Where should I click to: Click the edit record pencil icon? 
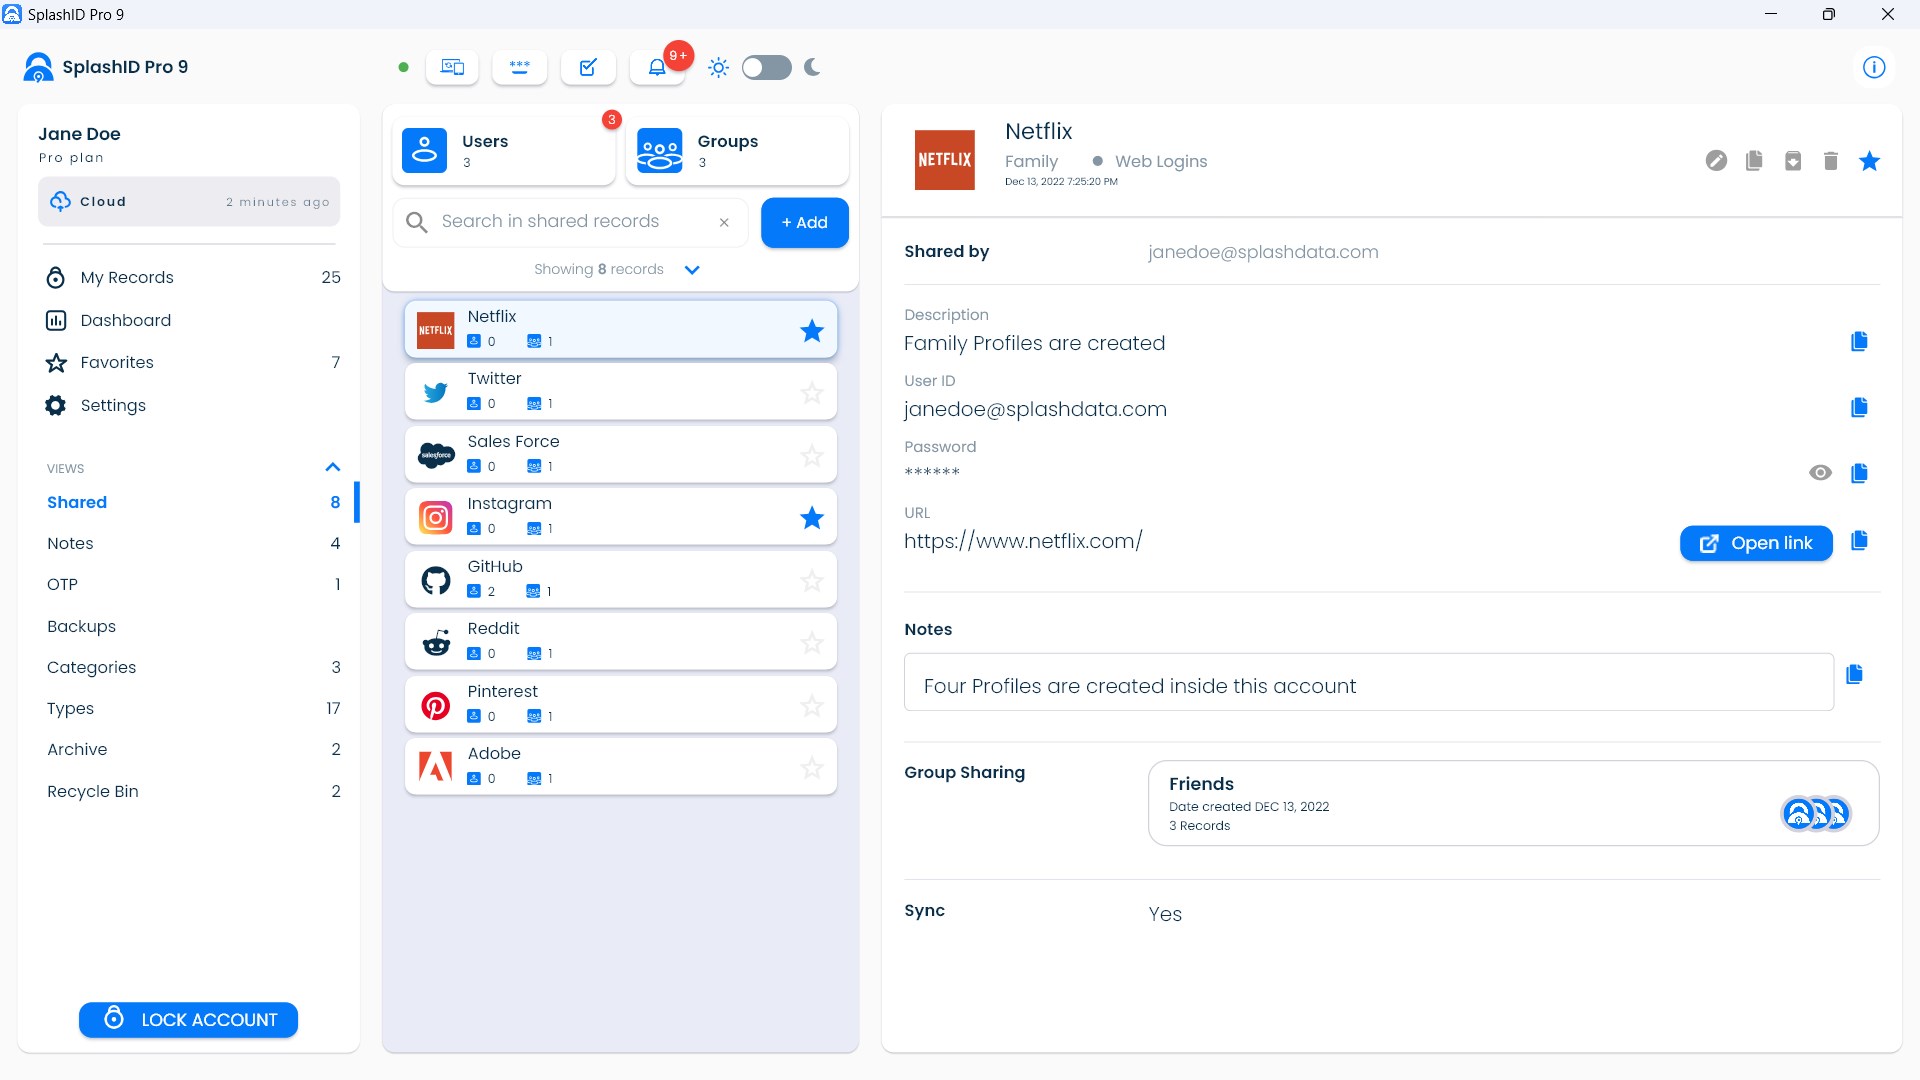[x=1716, y=161]
